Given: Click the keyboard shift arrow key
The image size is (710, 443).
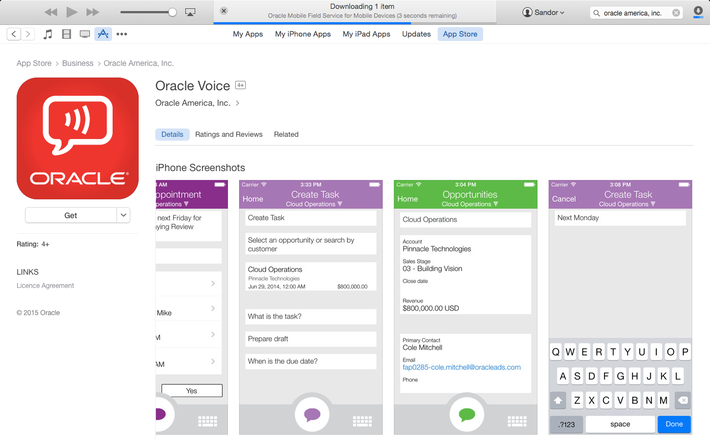Looking at the screenshot, I should pos(558,400).
